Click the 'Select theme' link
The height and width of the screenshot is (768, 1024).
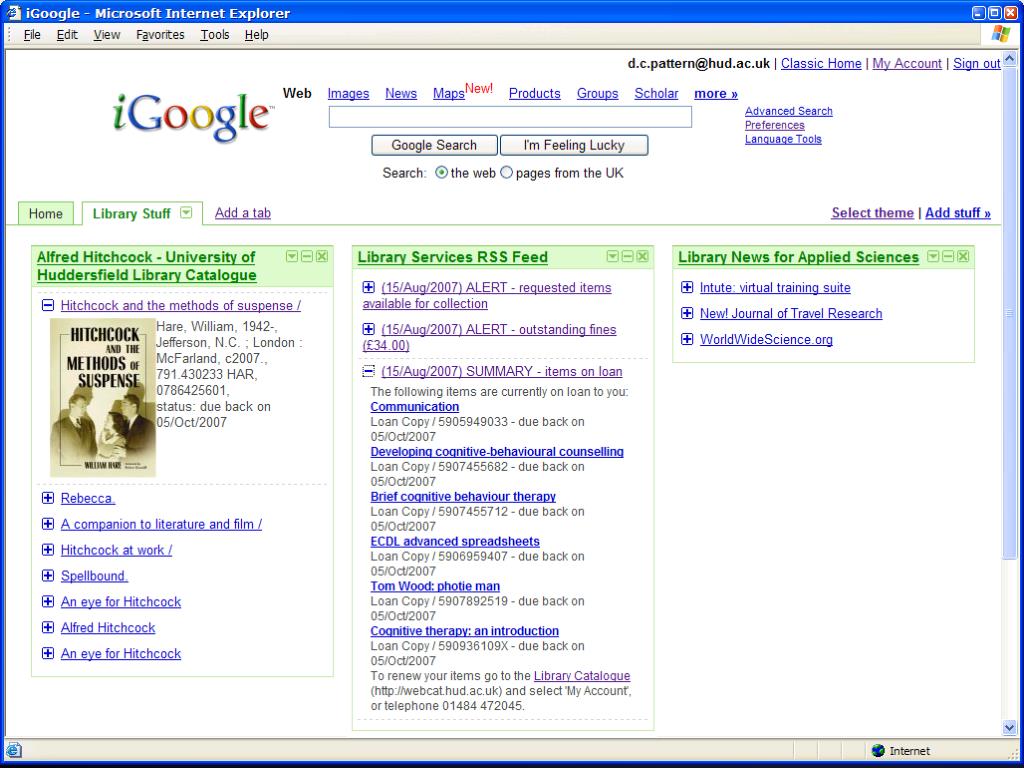click(872, 213)
